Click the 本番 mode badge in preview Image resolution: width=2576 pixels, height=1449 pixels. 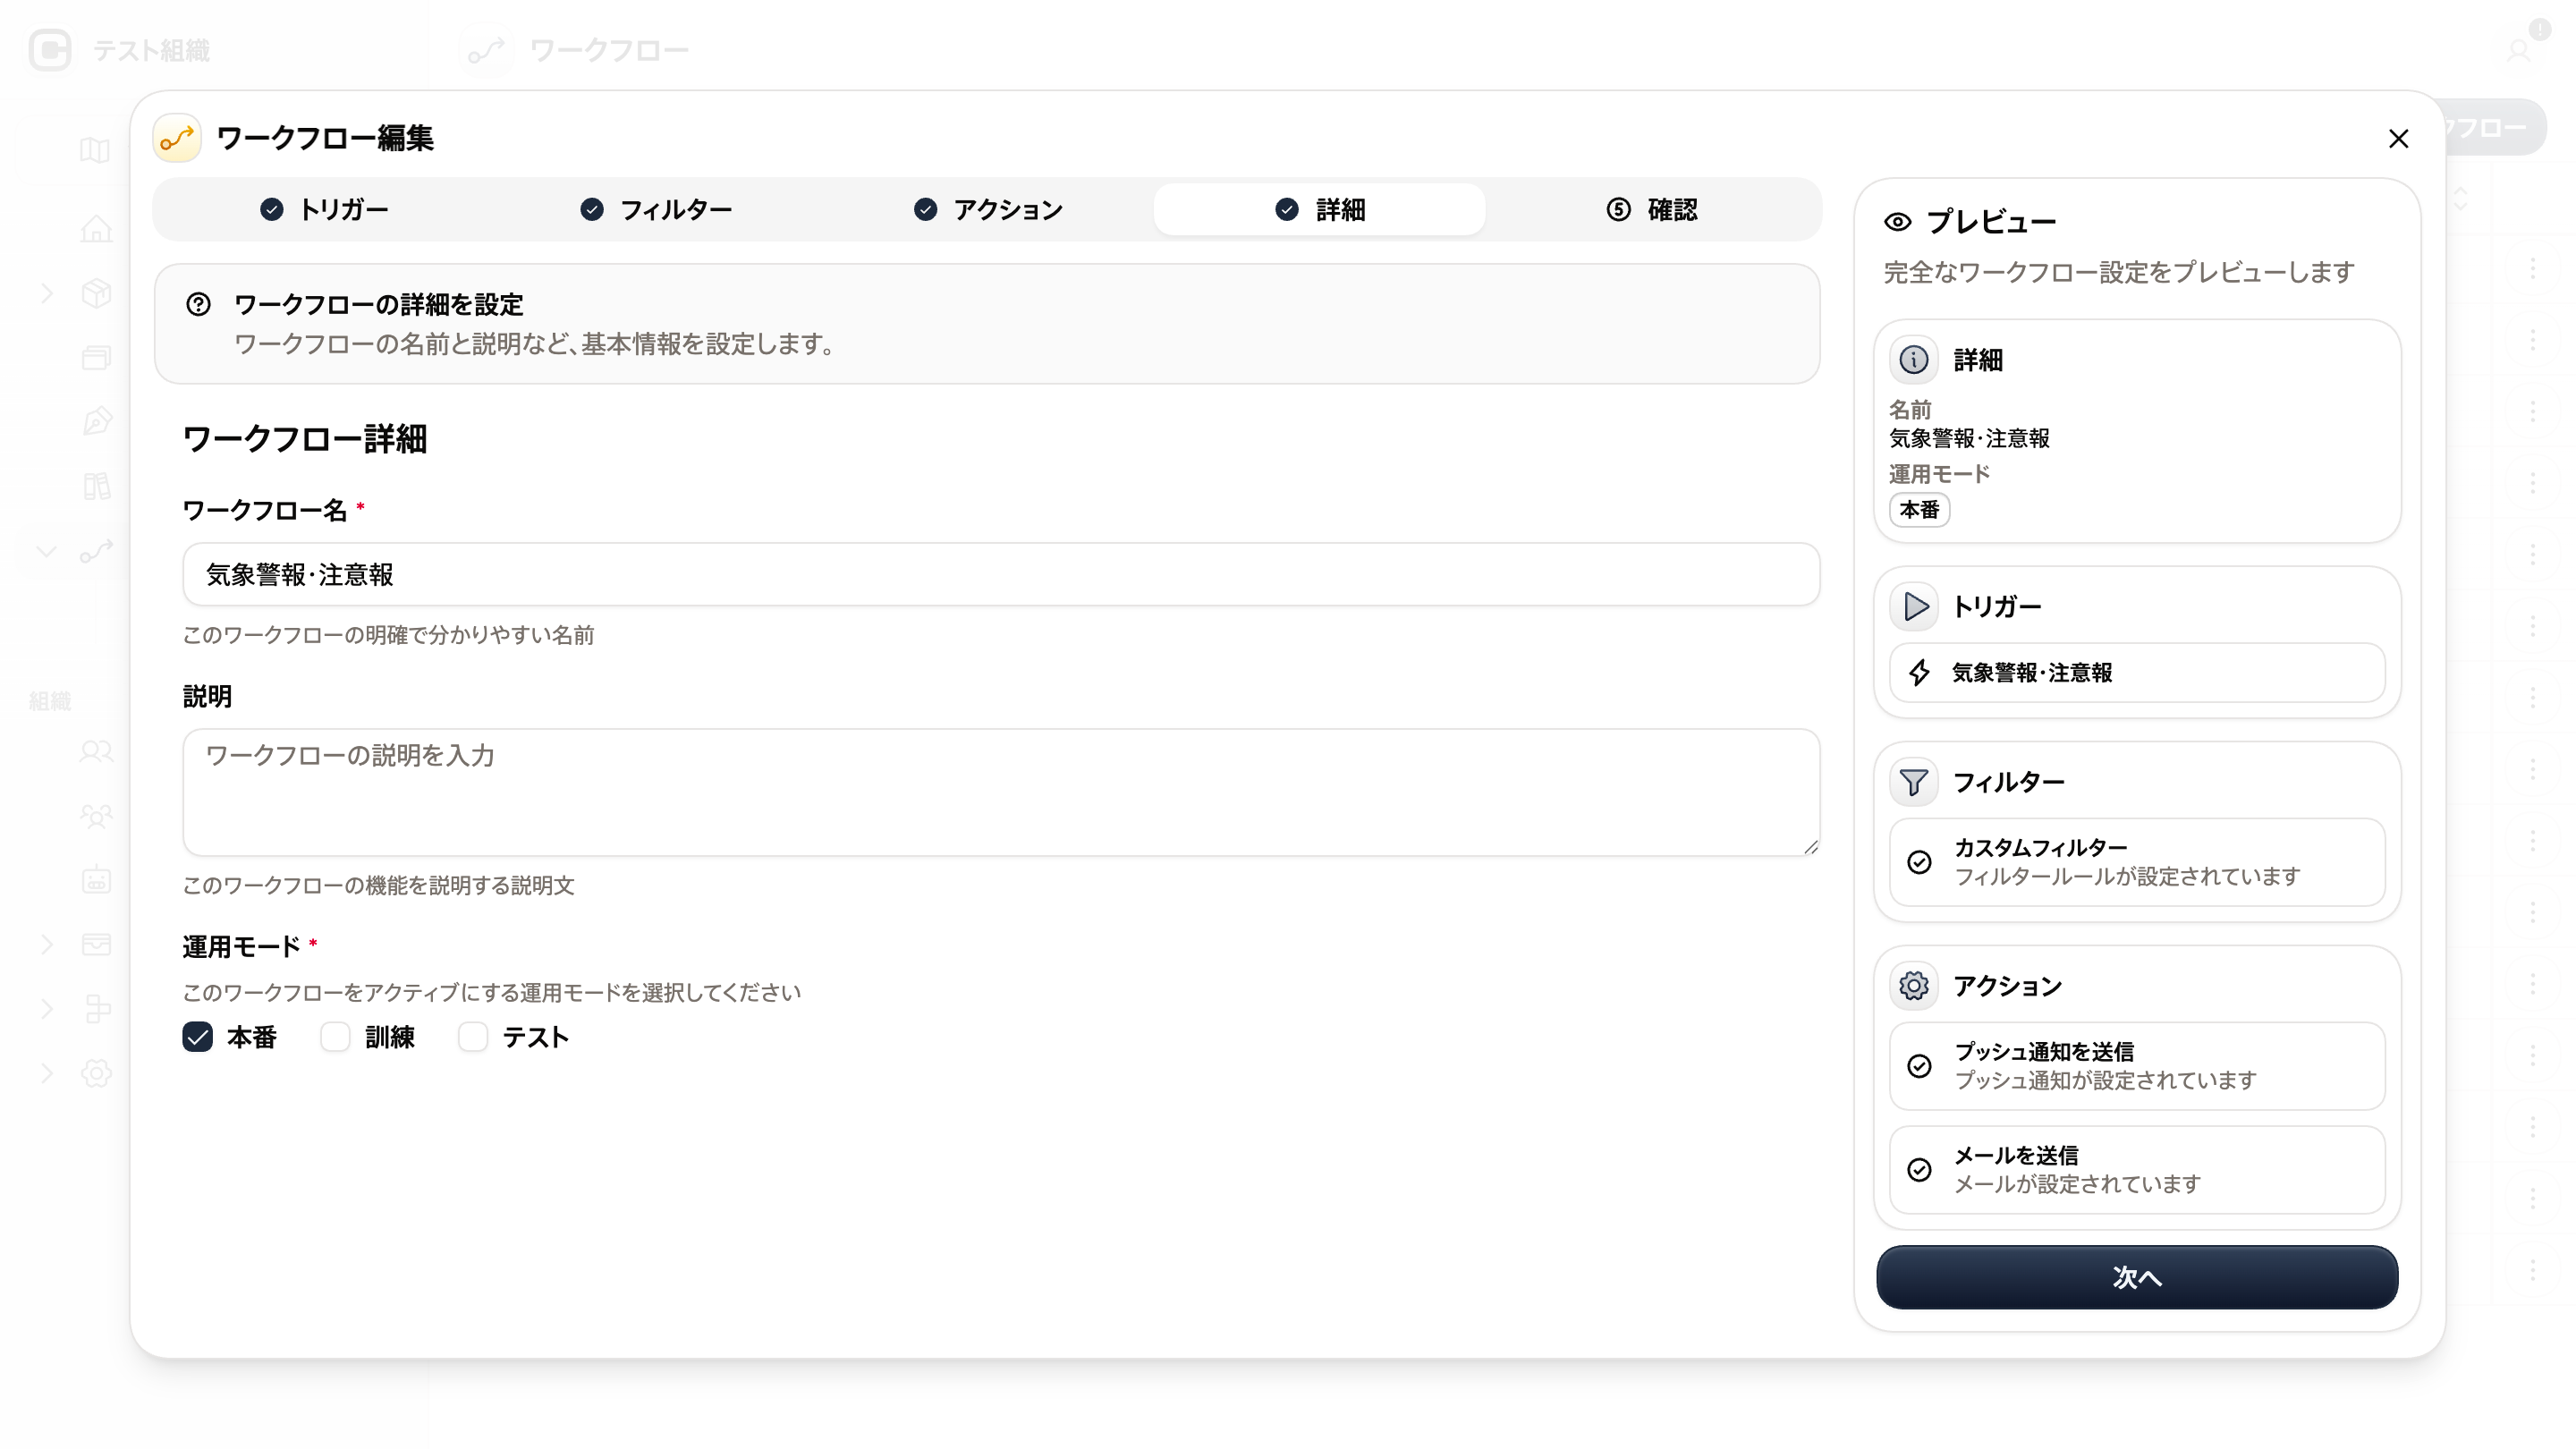(x=1919, y=510)
